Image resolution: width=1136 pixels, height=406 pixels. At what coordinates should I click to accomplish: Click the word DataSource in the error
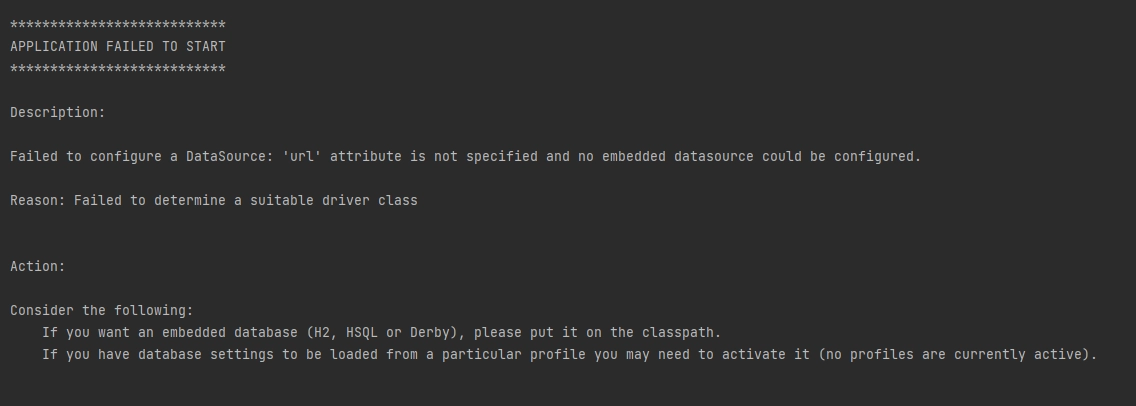pyautogui.click(x=225, y=157)
